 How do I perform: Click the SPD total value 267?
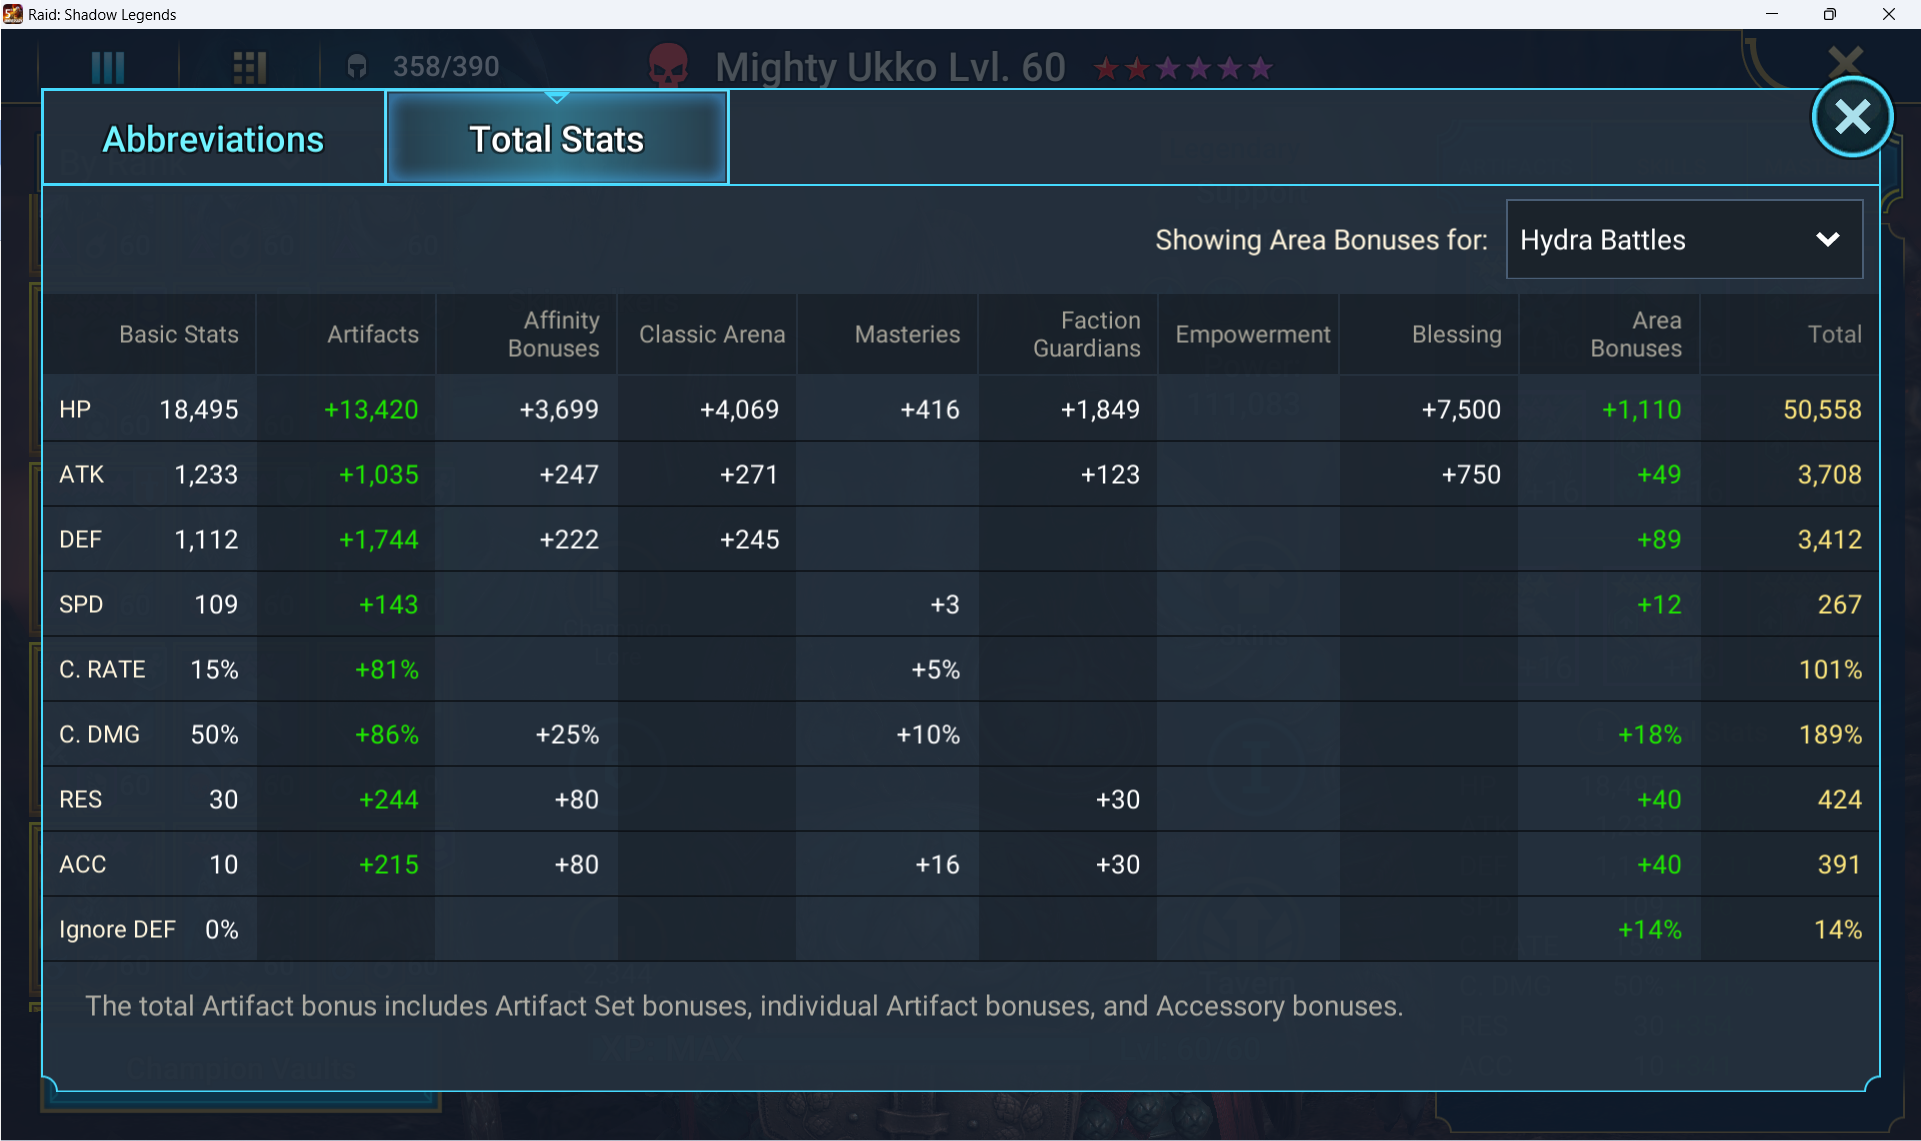(1839, 604)
